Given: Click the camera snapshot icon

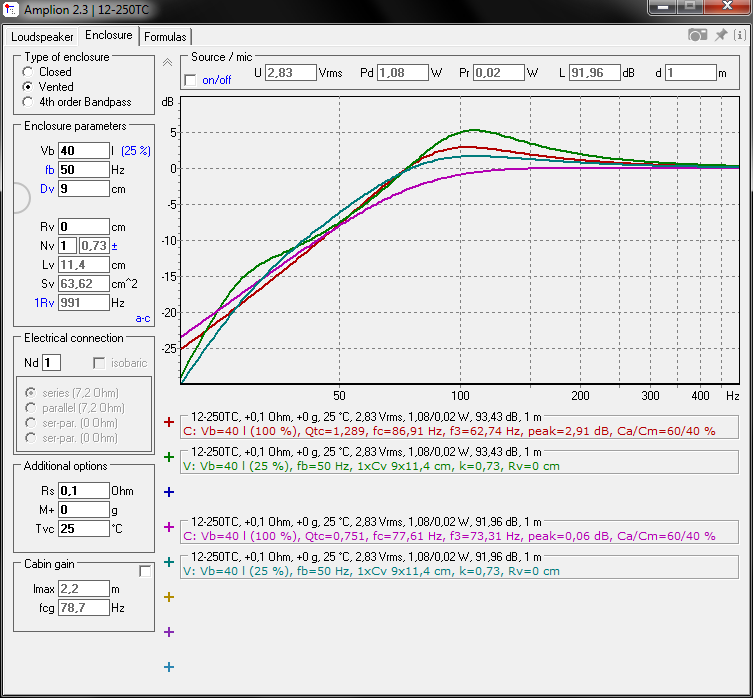Looking at the screenshot, I should [x=697, y=35].
